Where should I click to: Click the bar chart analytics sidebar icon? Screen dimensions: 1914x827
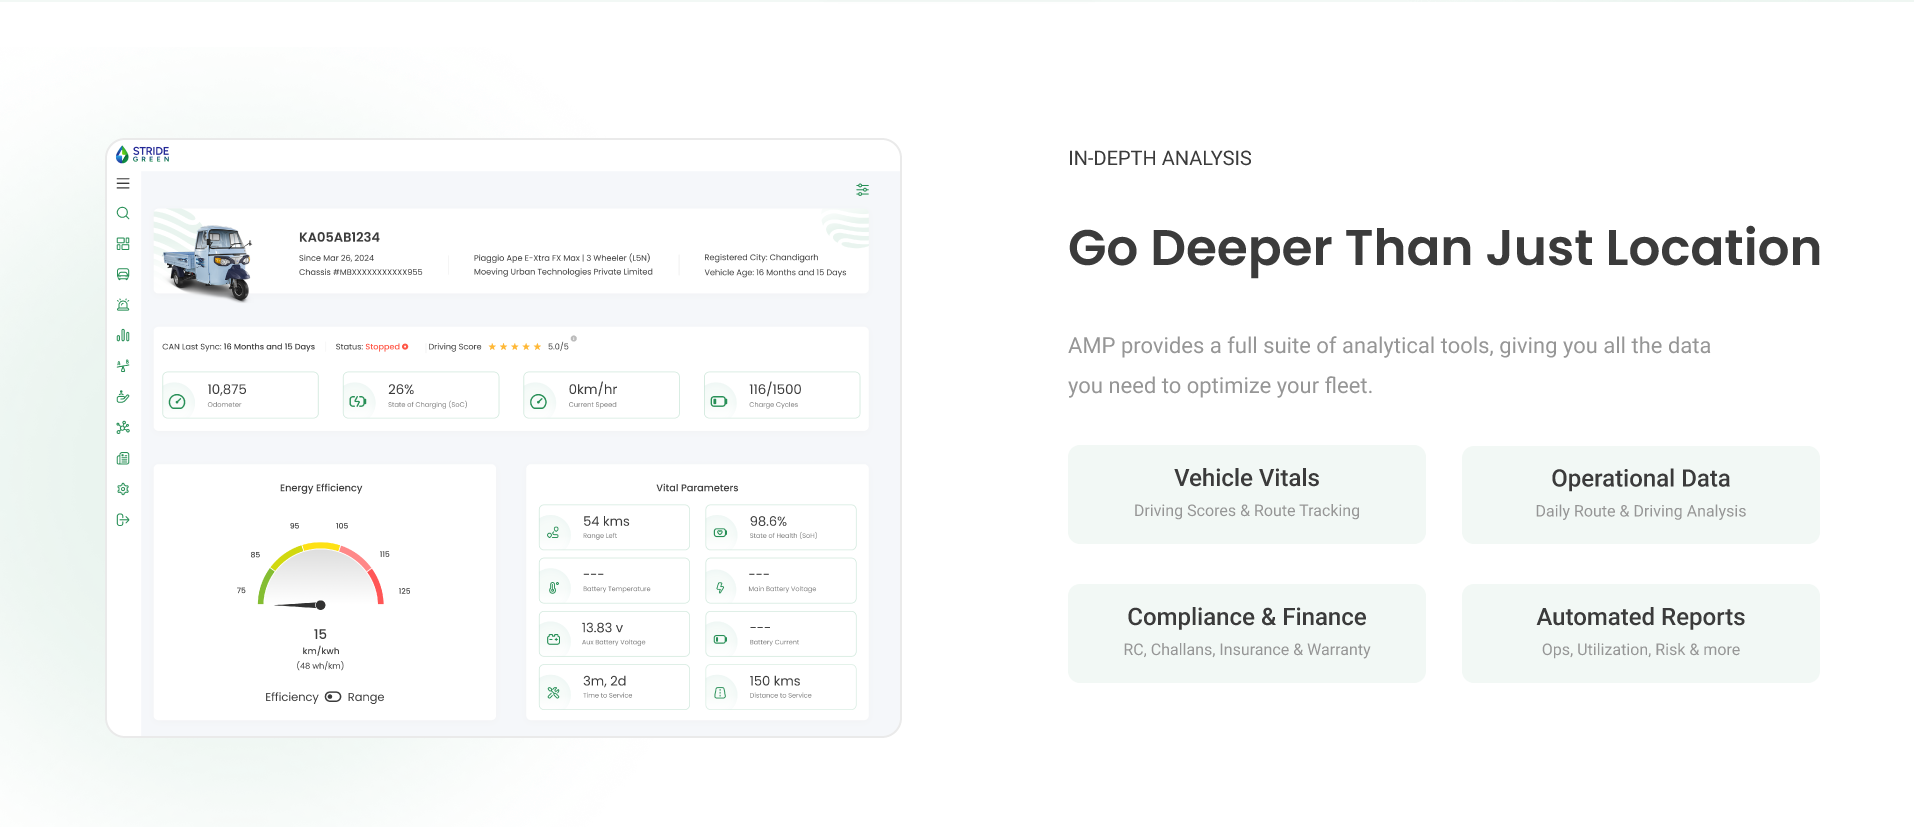click(x=123, y=336)
